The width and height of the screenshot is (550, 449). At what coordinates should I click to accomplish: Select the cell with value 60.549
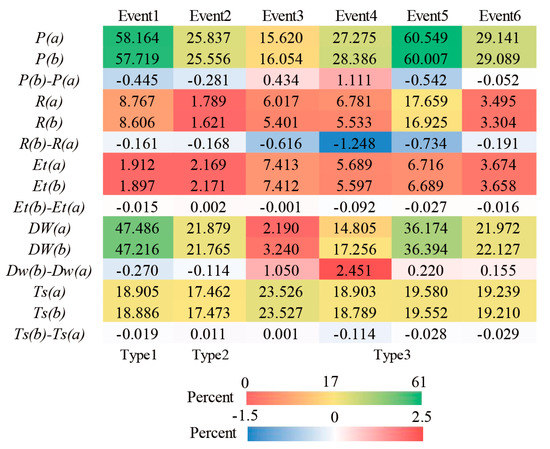click(427, 37)
